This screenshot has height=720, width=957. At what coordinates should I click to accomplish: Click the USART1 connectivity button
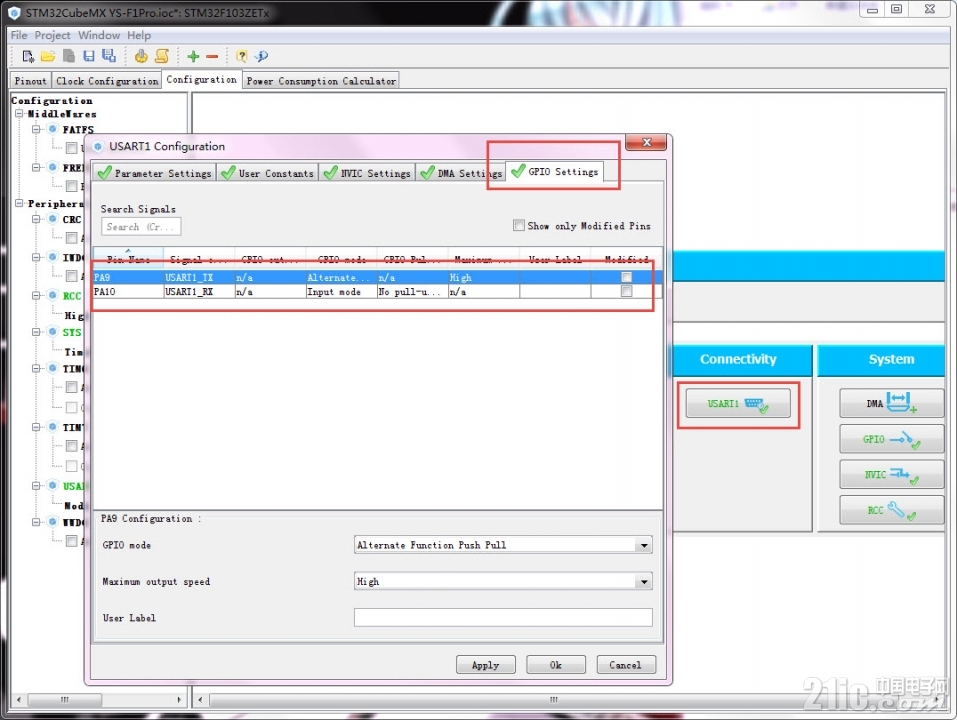[x=738, y=404]
